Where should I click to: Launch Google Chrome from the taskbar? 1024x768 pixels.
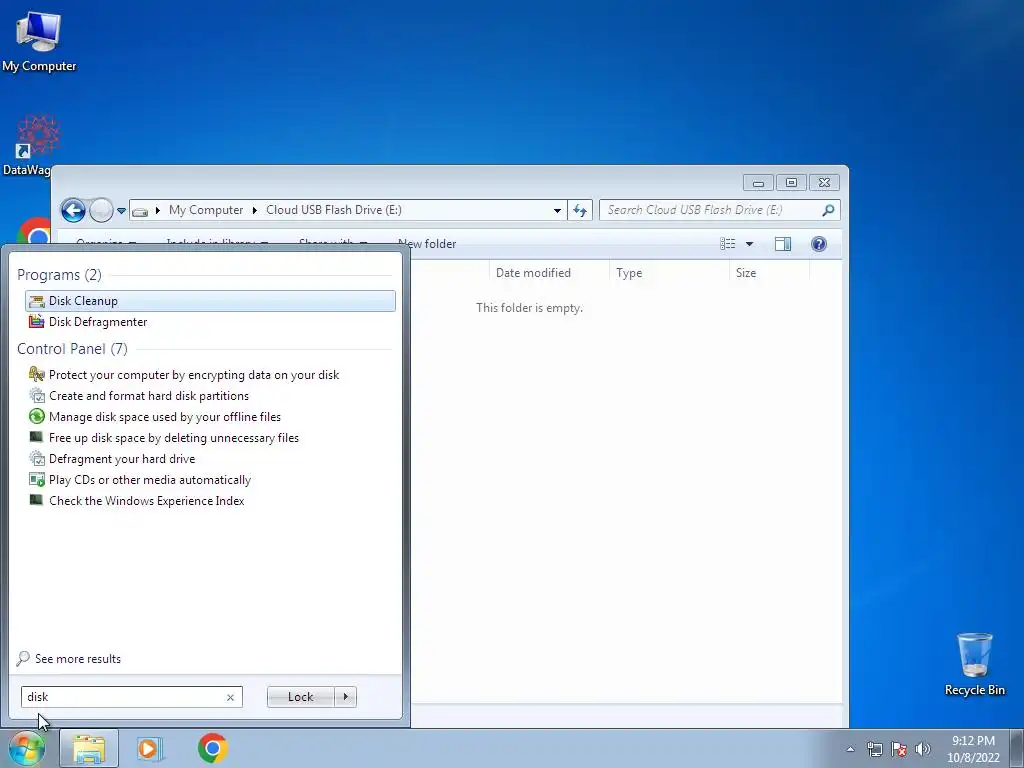[x=213, y=748]
